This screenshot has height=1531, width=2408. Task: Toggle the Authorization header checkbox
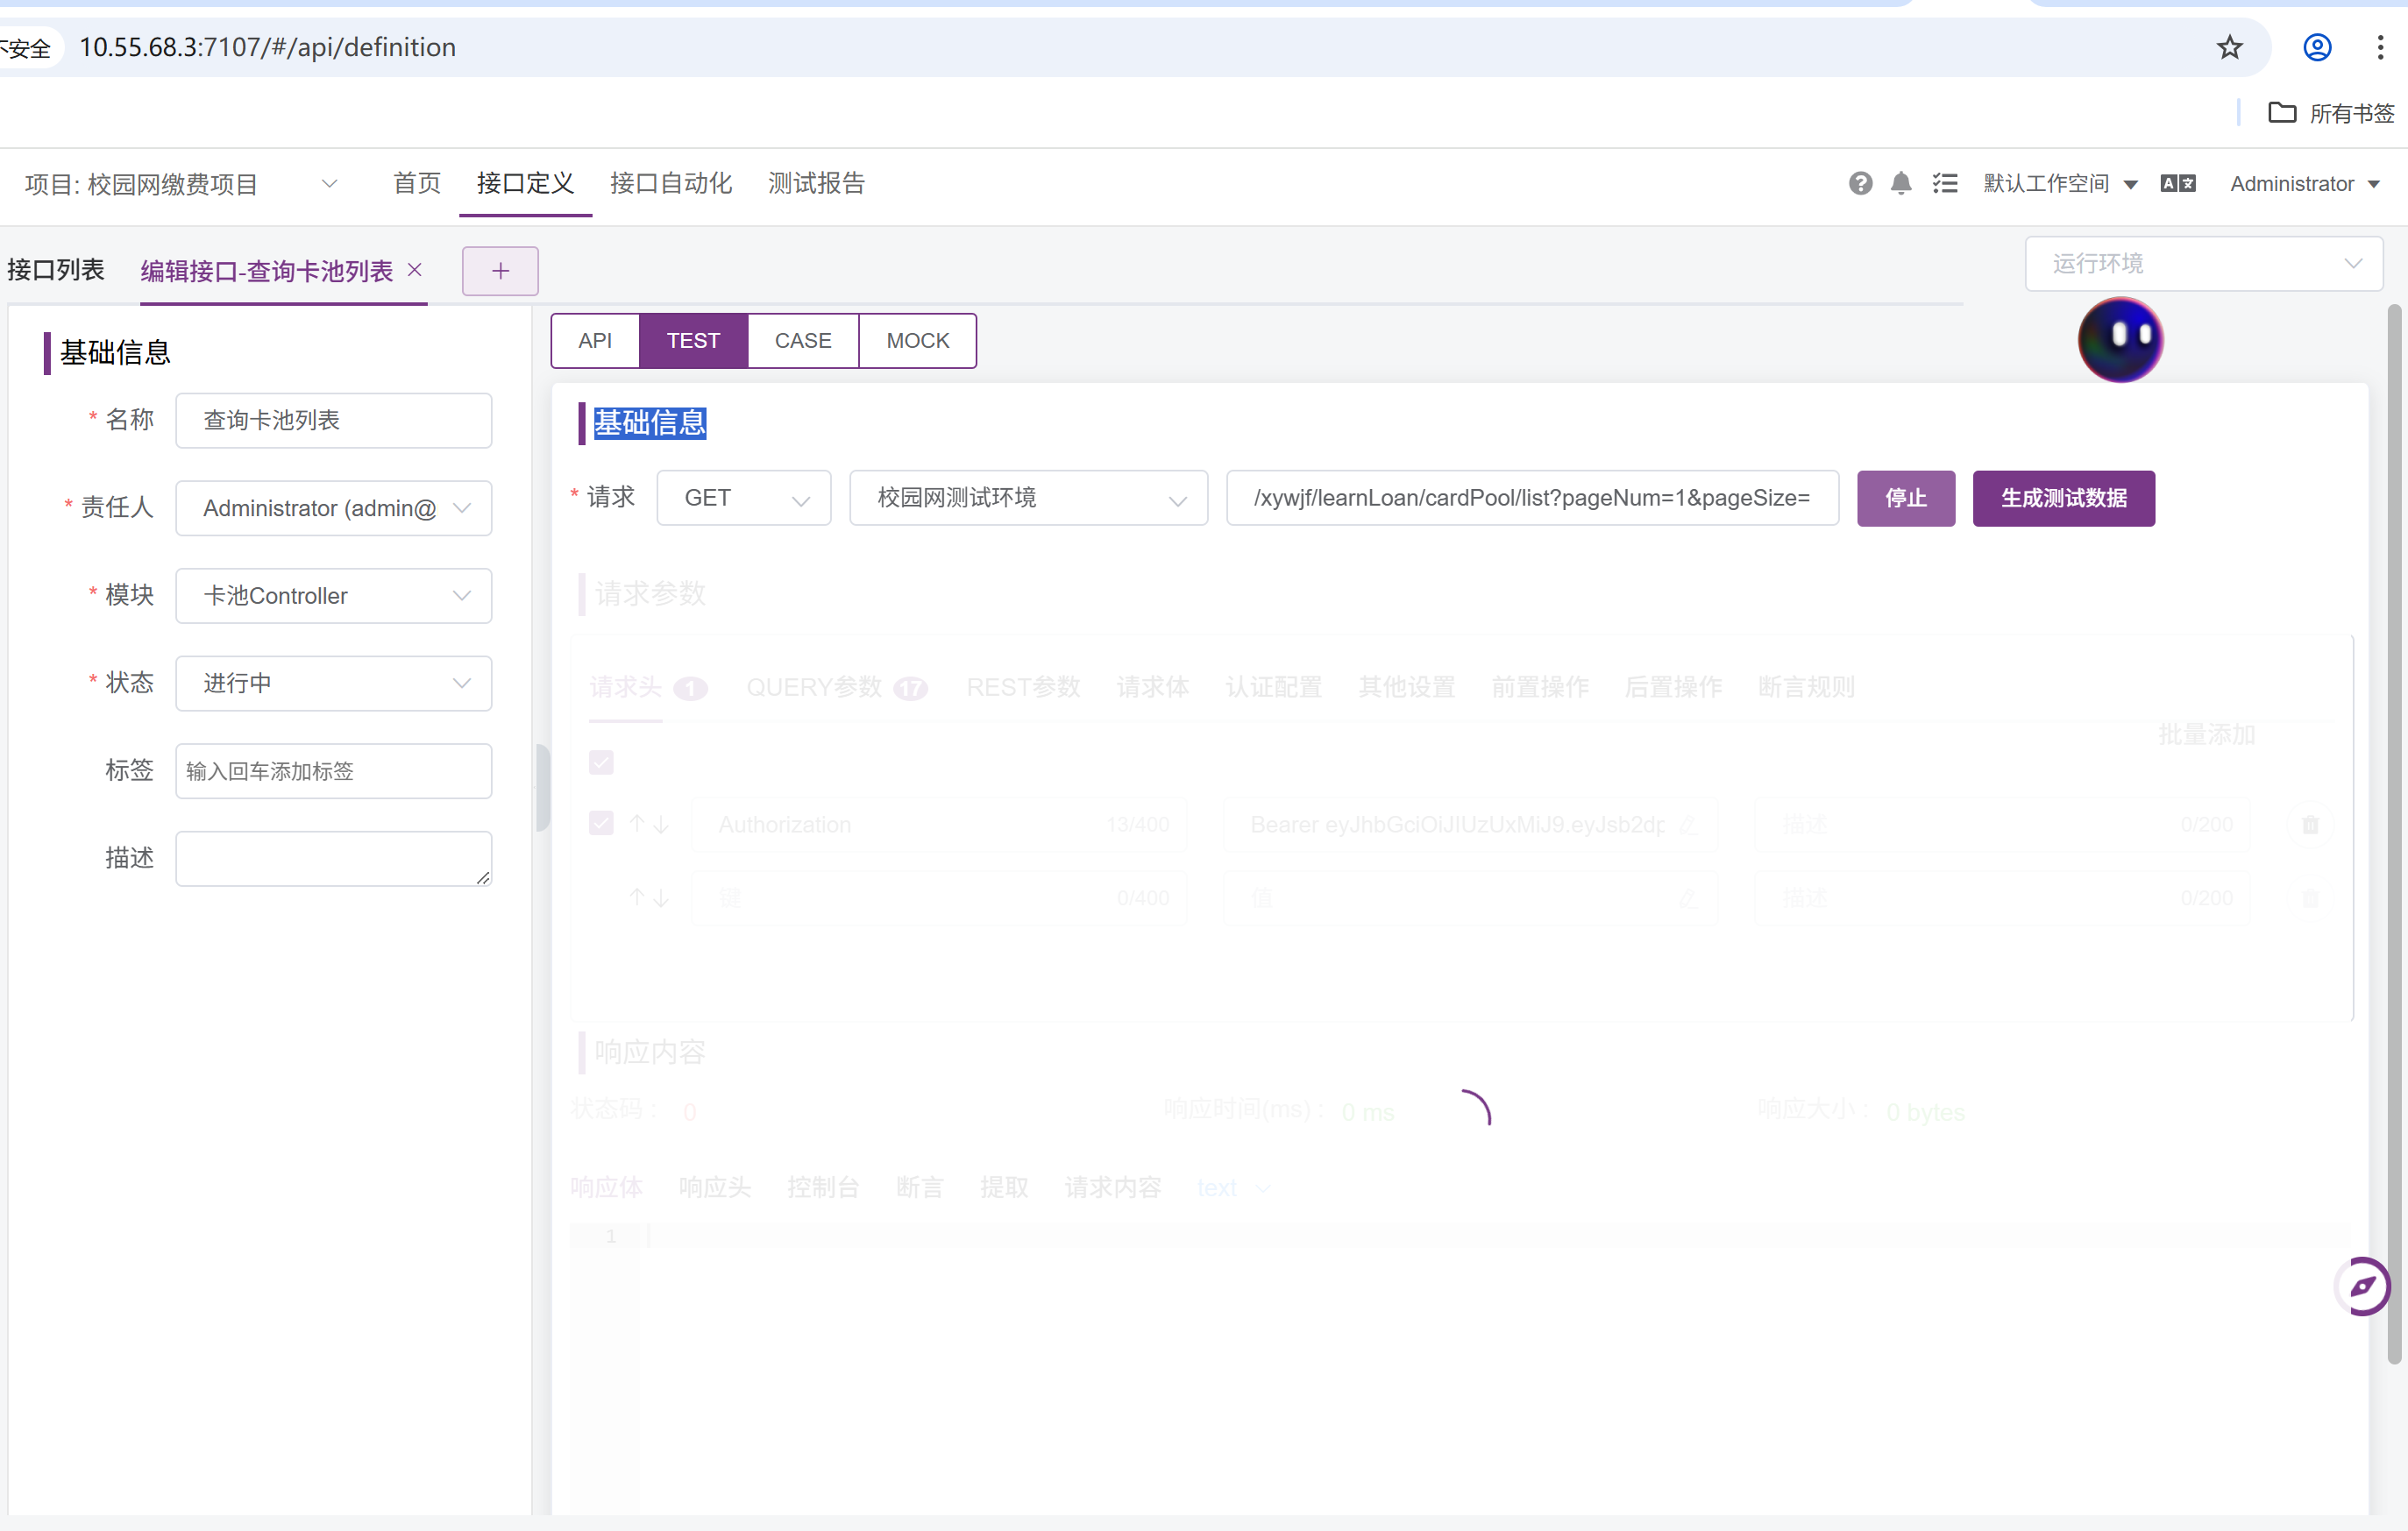[x=601, y=823]
